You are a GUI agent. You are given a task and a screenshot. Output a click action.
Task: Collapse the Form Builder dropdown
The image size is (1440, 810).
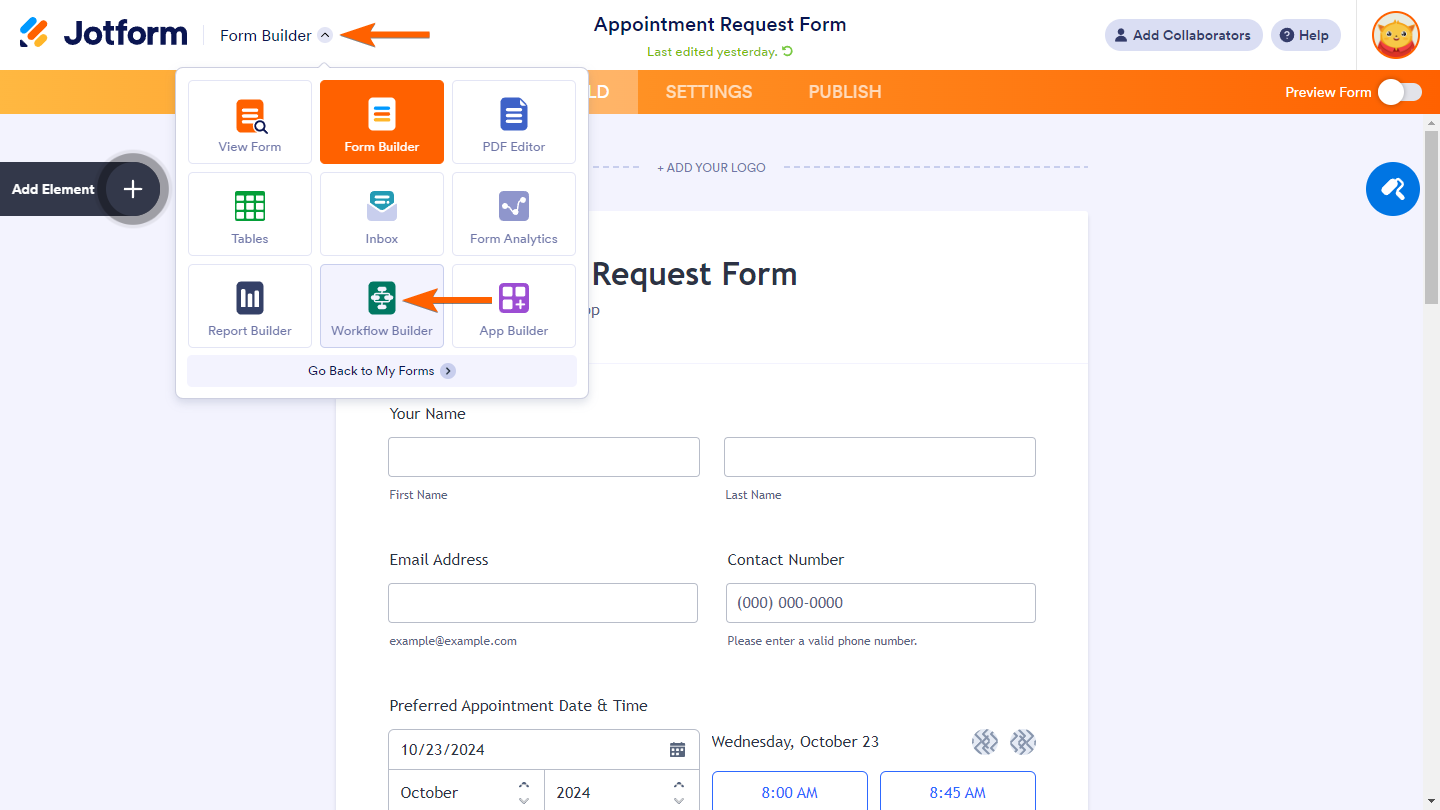click(x=325, y=35)
